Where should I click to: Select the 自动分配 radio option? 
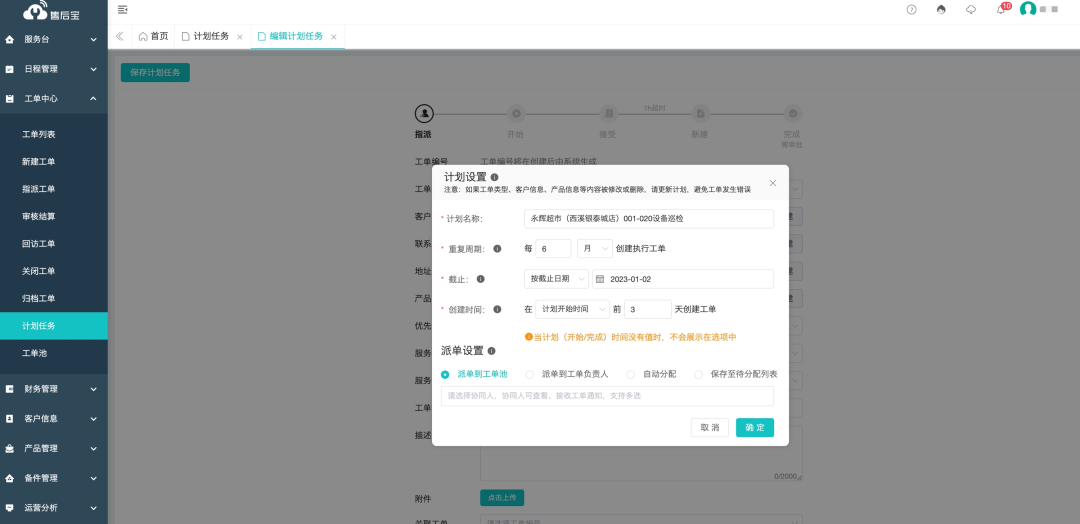click(631, 374)
